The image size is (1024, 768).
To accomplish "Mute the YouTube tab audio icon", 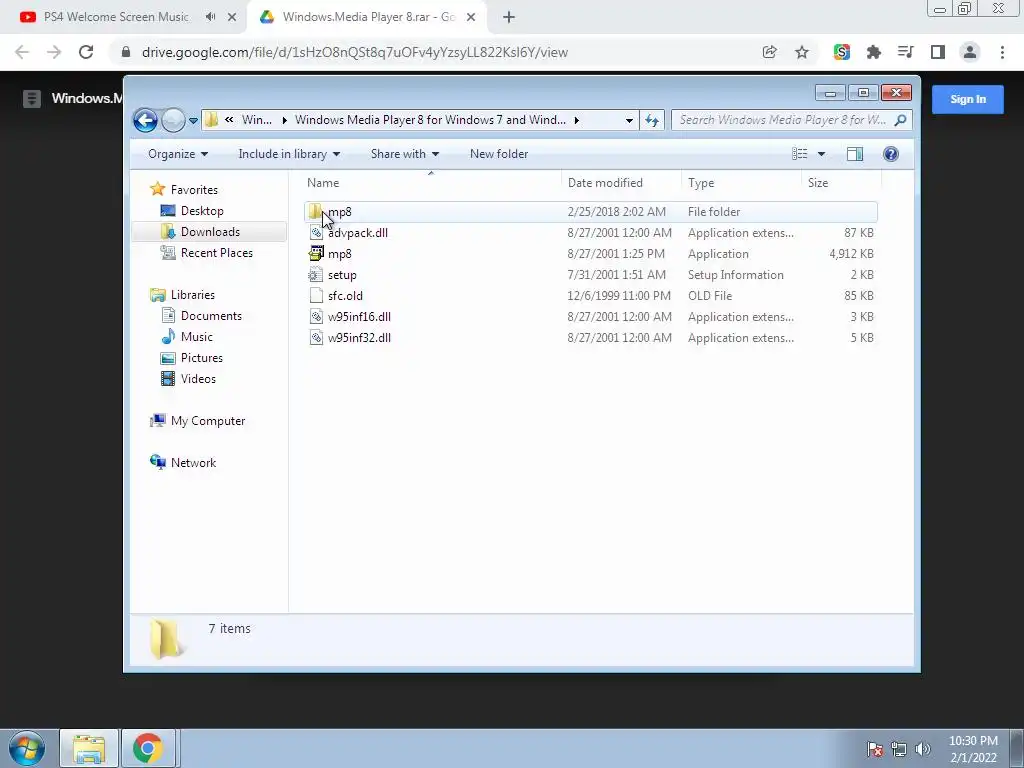I will 210,17.
